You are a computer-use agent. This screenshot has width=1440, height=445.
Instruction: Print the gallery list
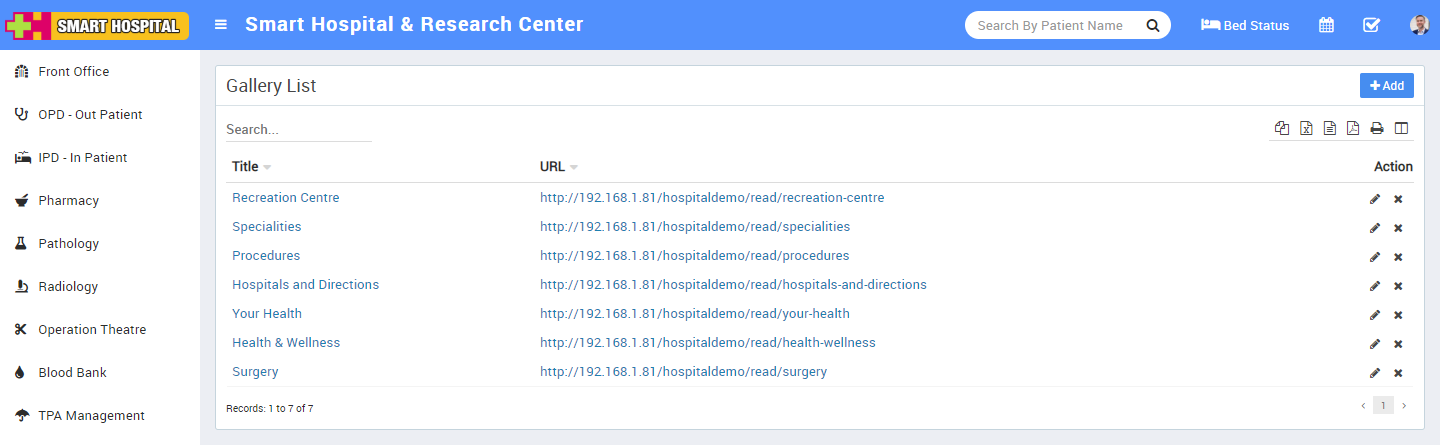pos(1377,128)
